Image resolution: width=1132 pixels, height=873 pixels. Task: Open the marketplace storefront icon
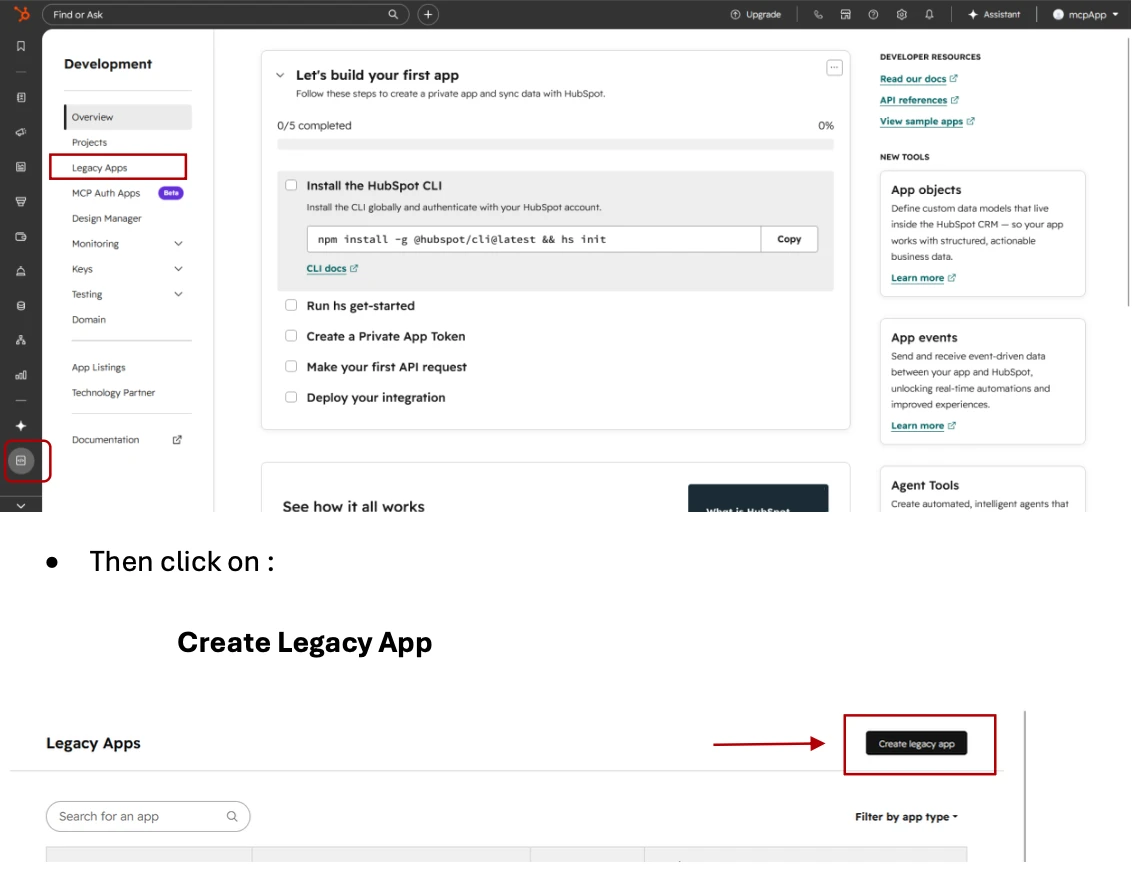[845, 14]
